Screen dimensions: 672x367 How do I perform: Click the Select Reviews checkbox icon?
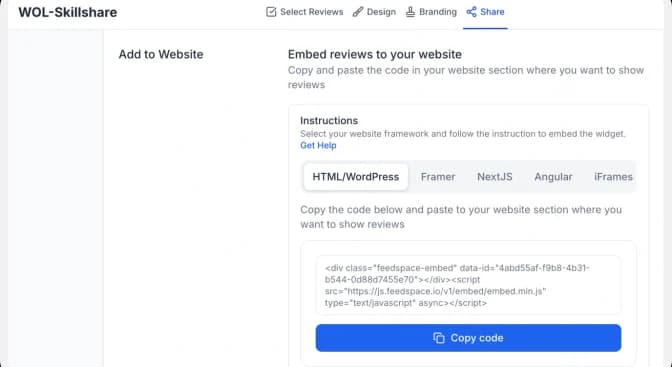click(271, 12)
